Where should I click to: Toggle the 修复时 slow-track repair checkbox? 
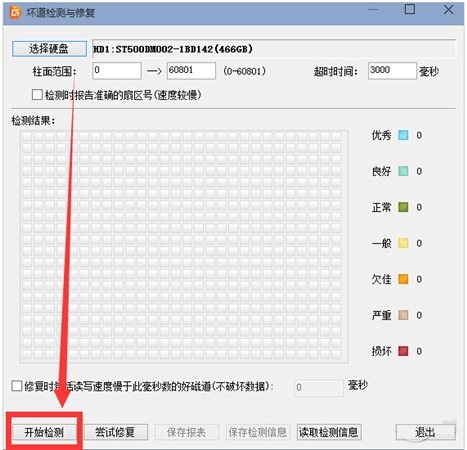coord(17,386)
